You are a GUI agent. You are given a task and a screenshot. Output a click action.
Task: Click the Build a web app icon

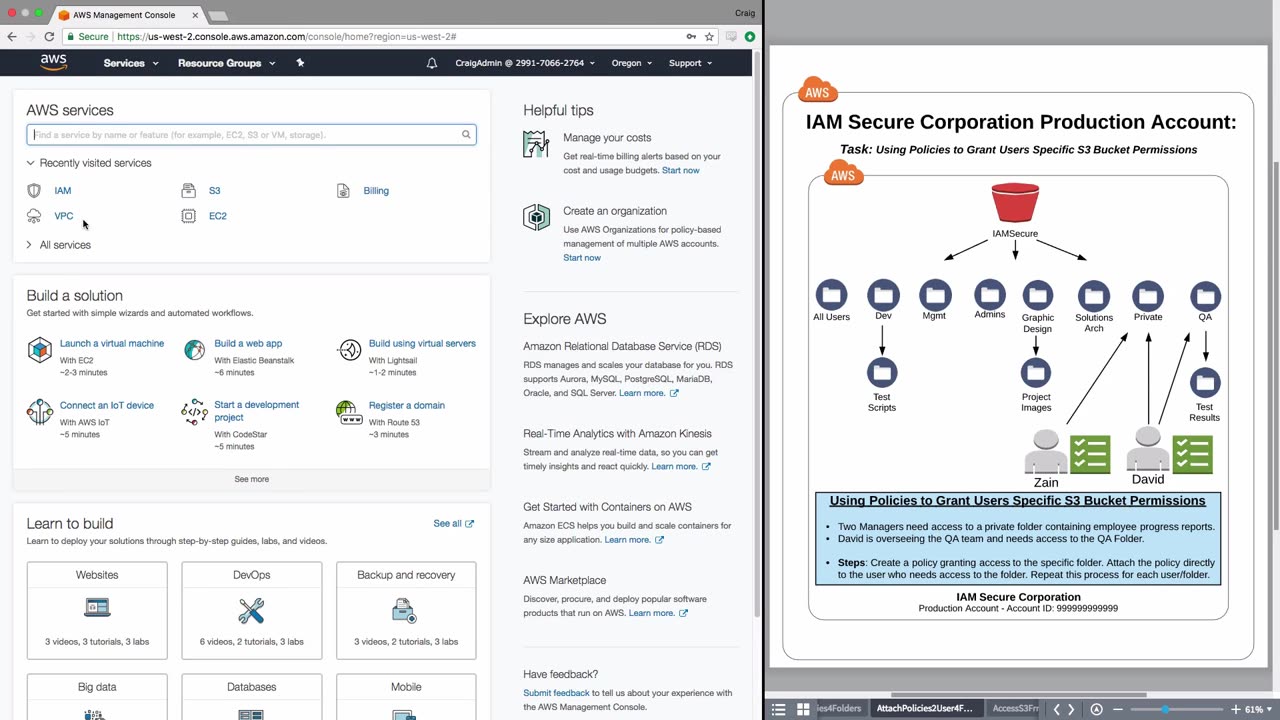[x=194, y=350]
